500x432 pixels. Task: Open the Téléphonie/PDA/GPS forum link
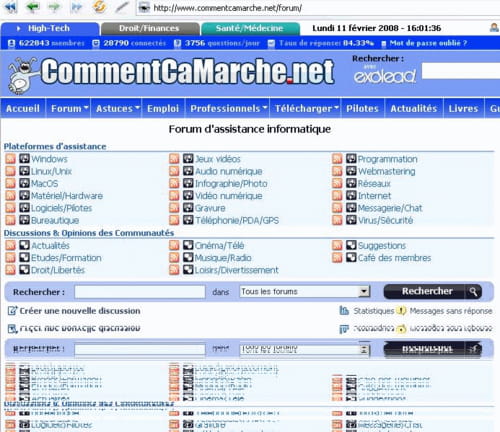237,220
